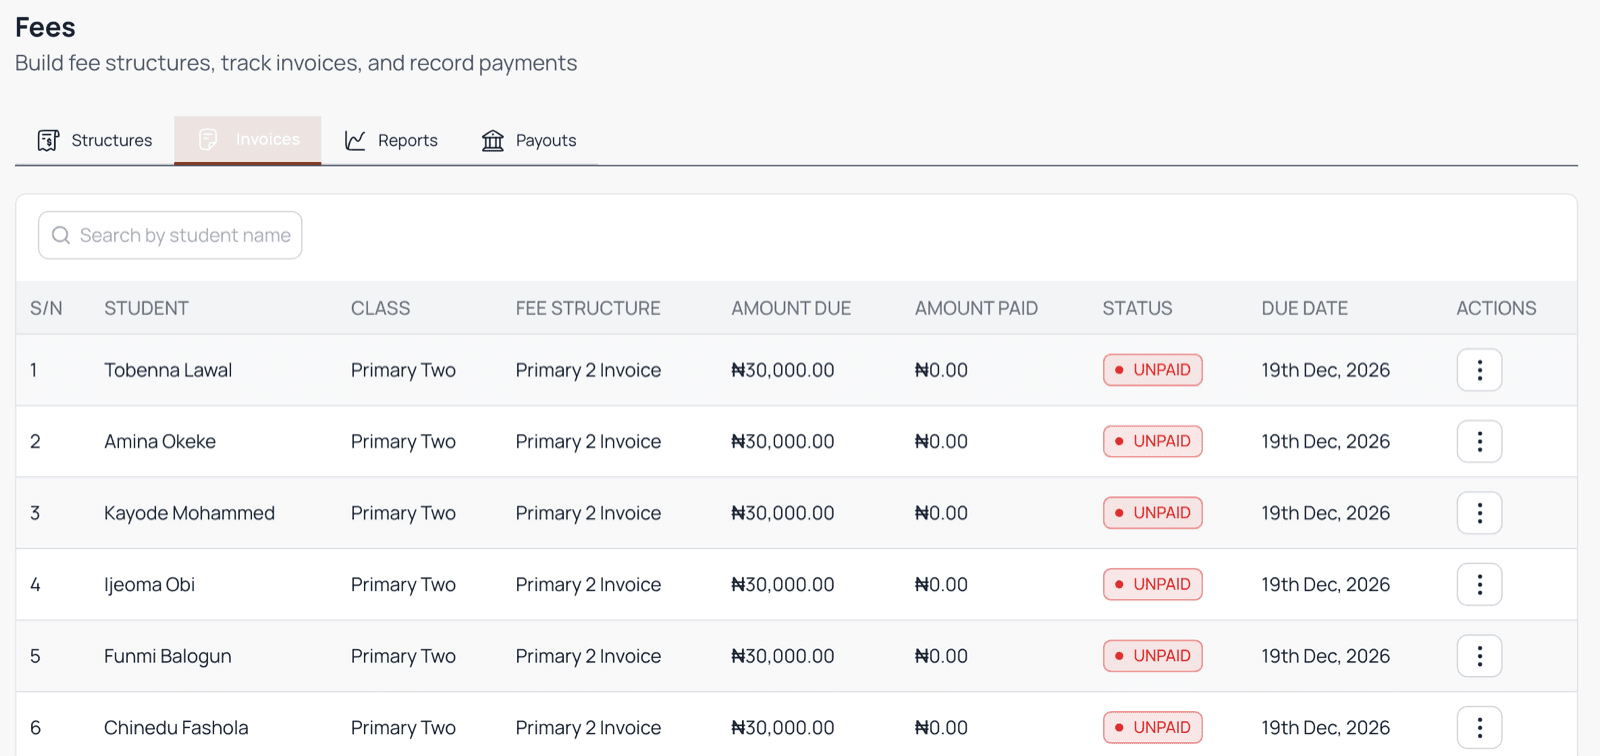Open actions menu for Ijeoma Obi
The width and height of the screenshot is (1600, 756).
coord(1479,584)
